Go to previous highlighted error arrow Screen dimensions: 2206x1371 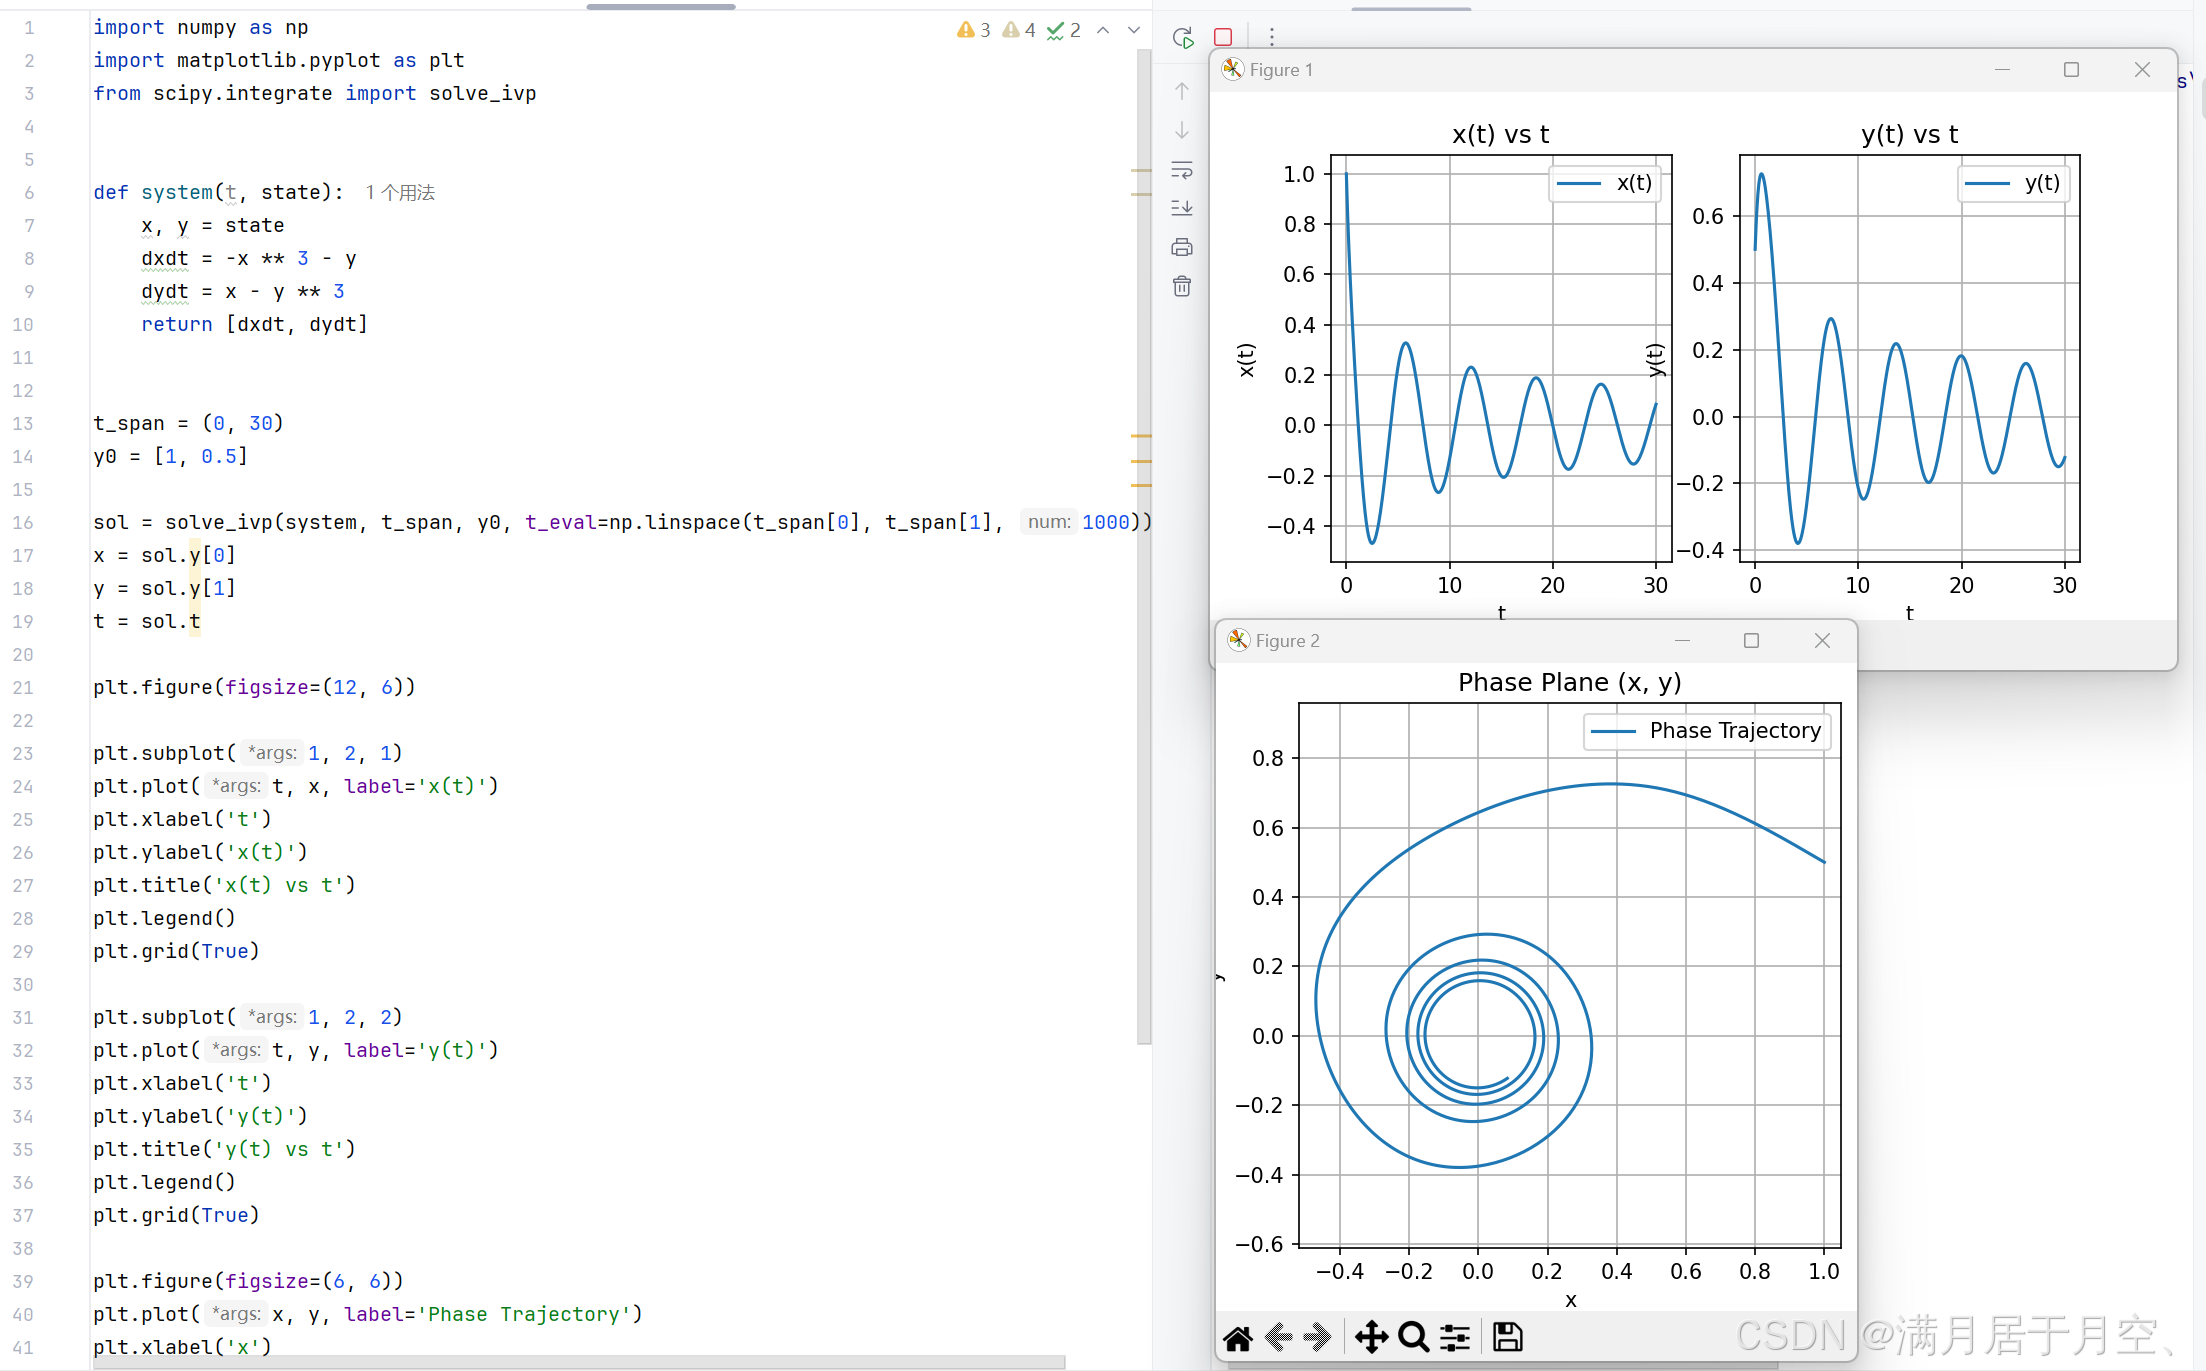click(1103, 30)
